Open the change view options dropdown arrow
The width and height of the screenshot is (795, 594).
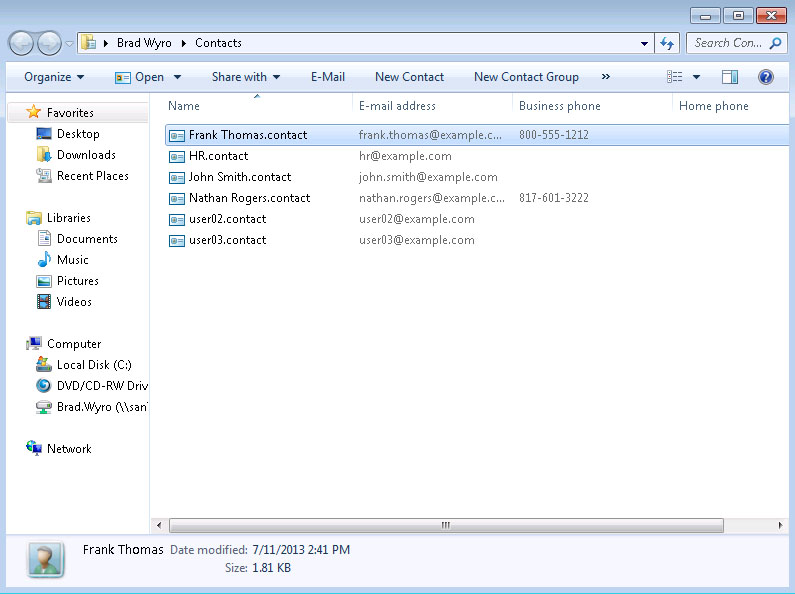point(697,77)
